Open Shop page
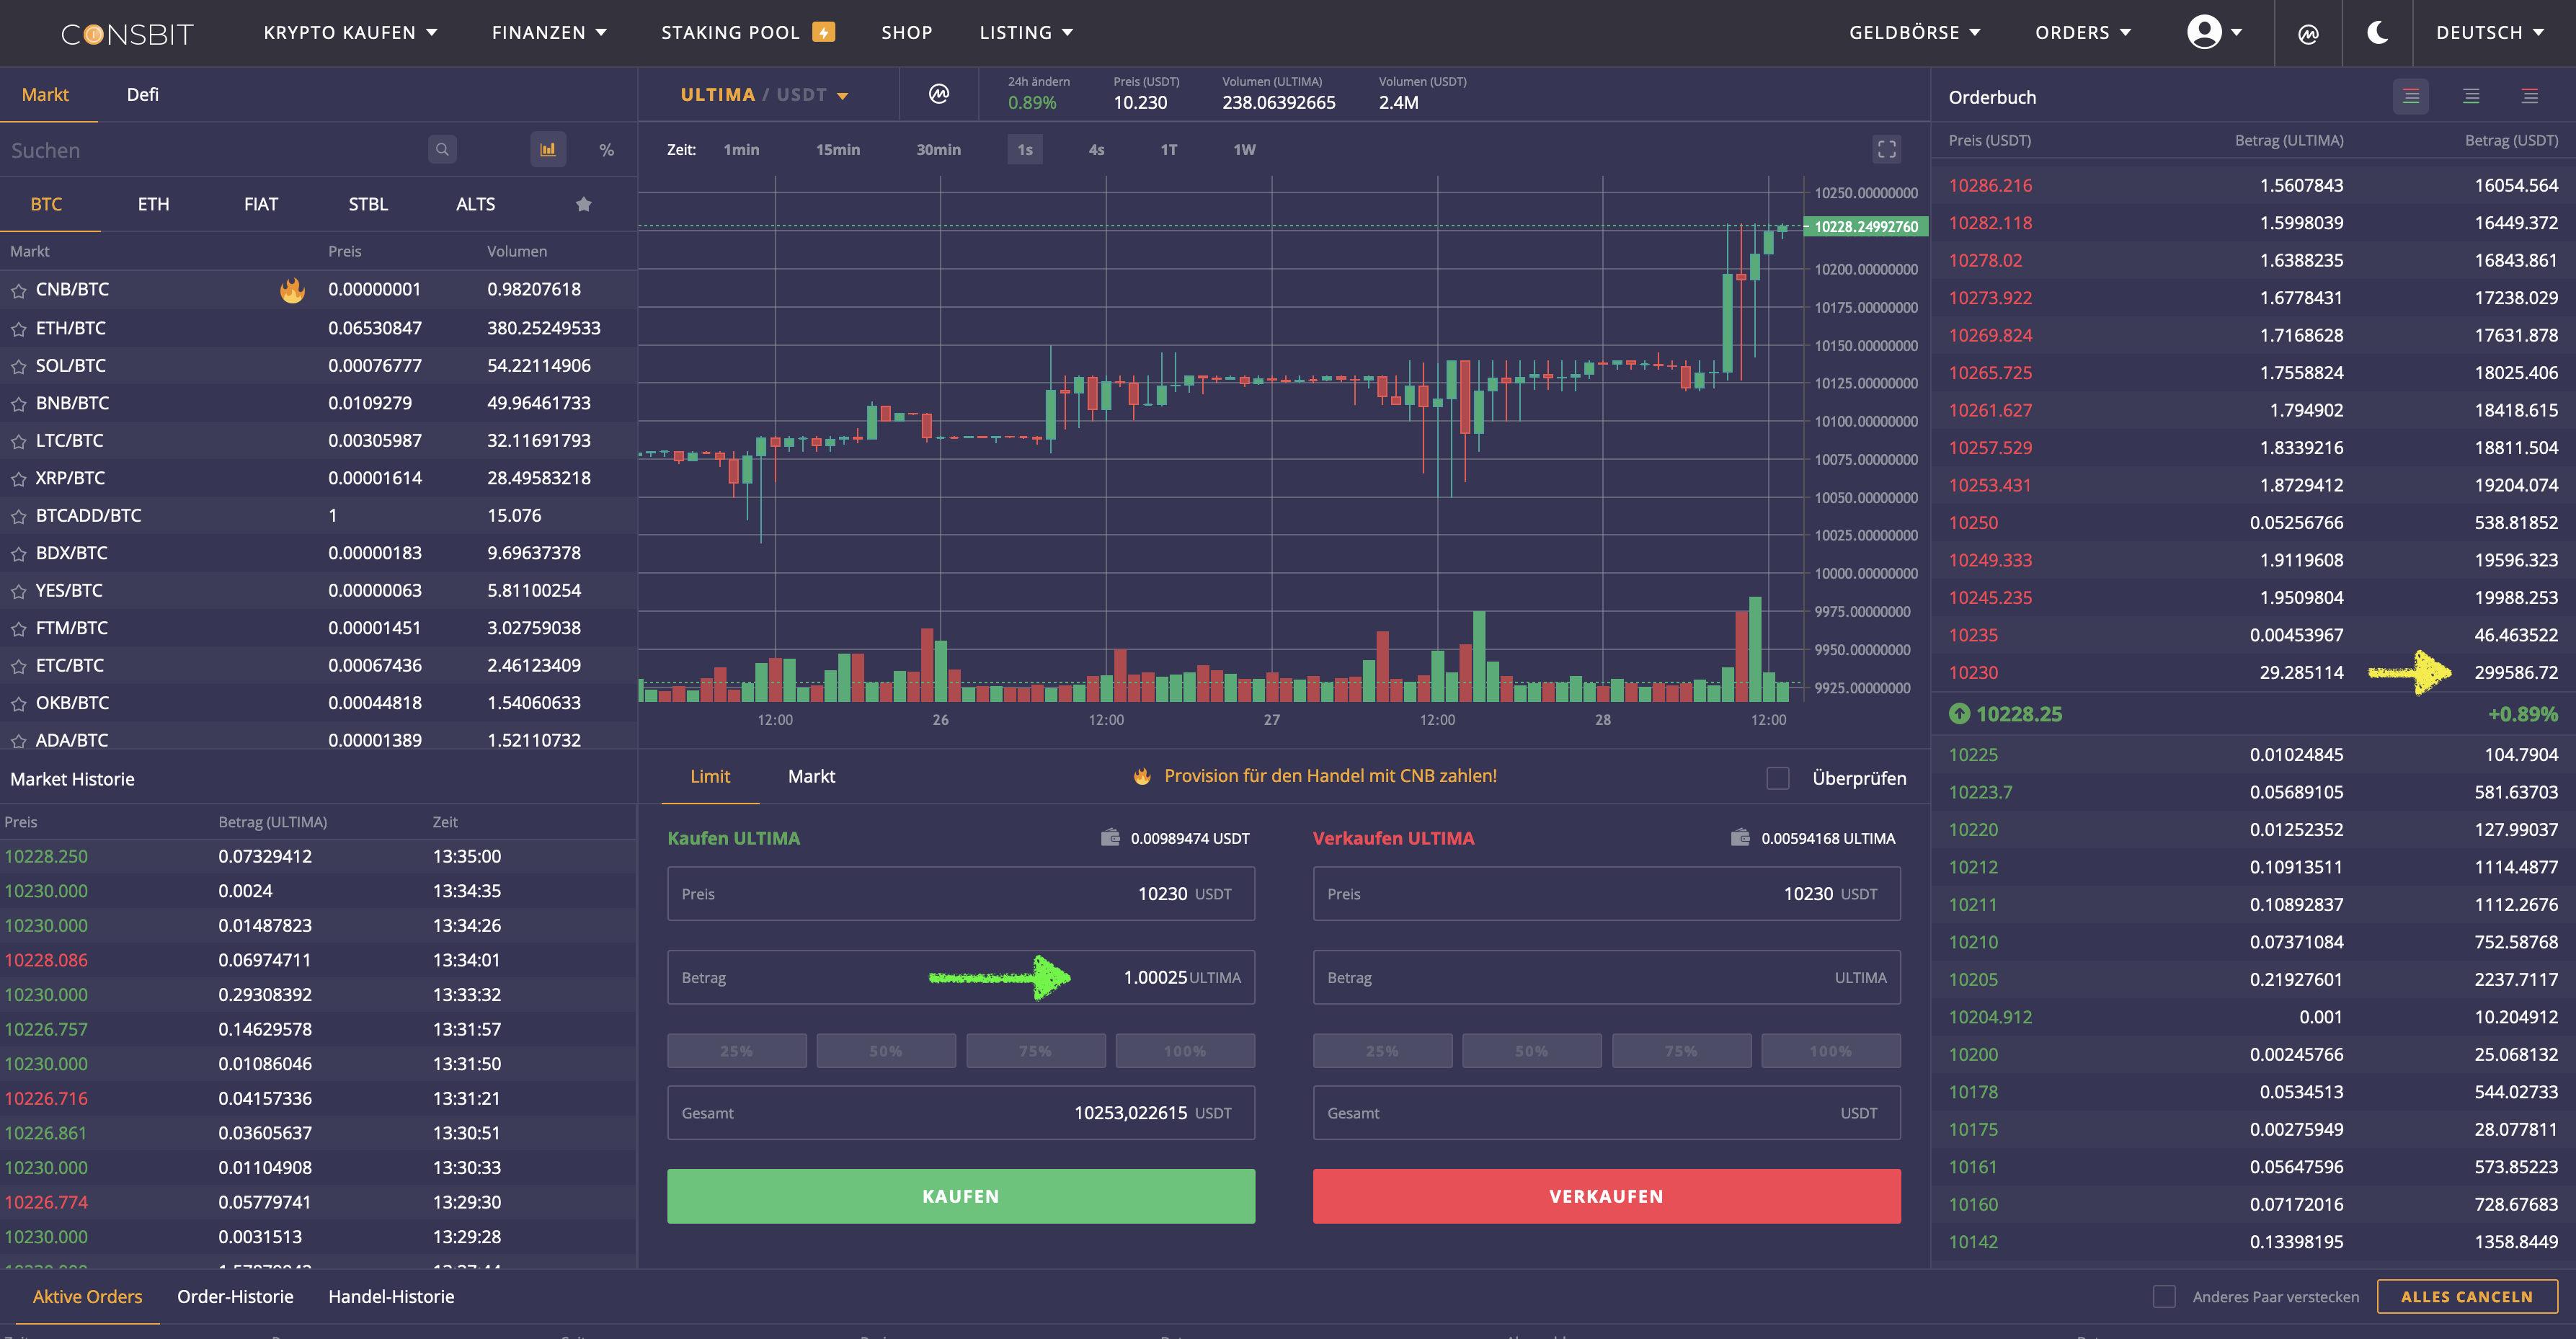The image size is (2576, 1339). pyautogui.click(x=906, y=33)
